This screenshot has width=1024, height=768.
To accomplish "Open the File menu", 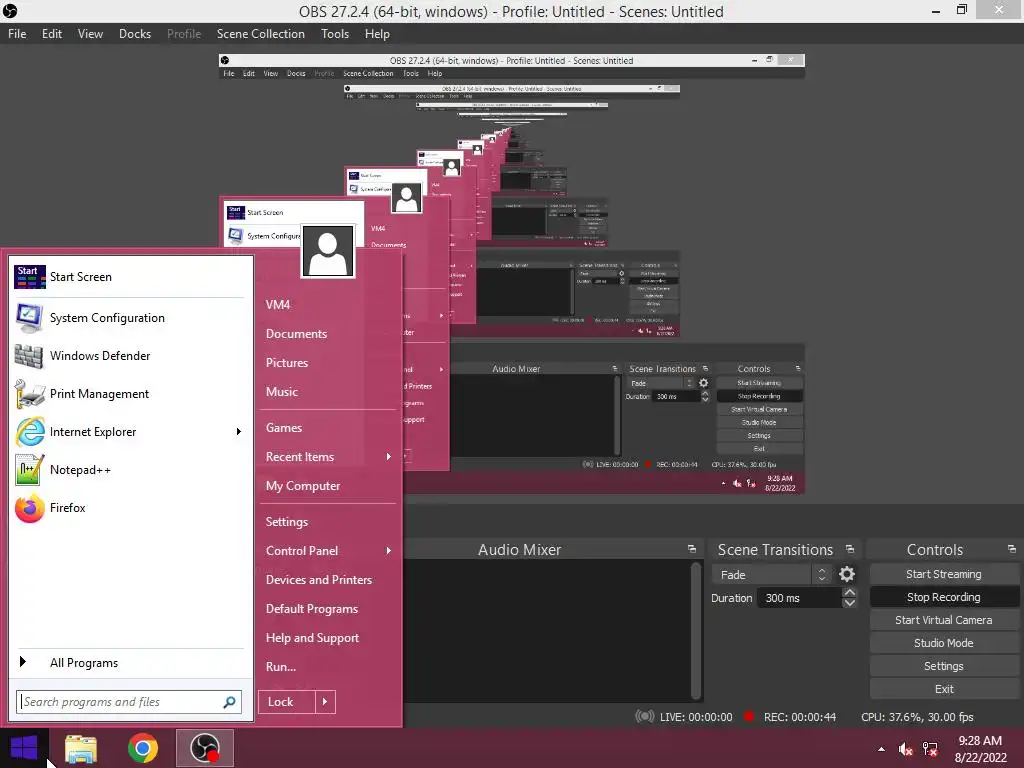I will [x=17, y=34].
